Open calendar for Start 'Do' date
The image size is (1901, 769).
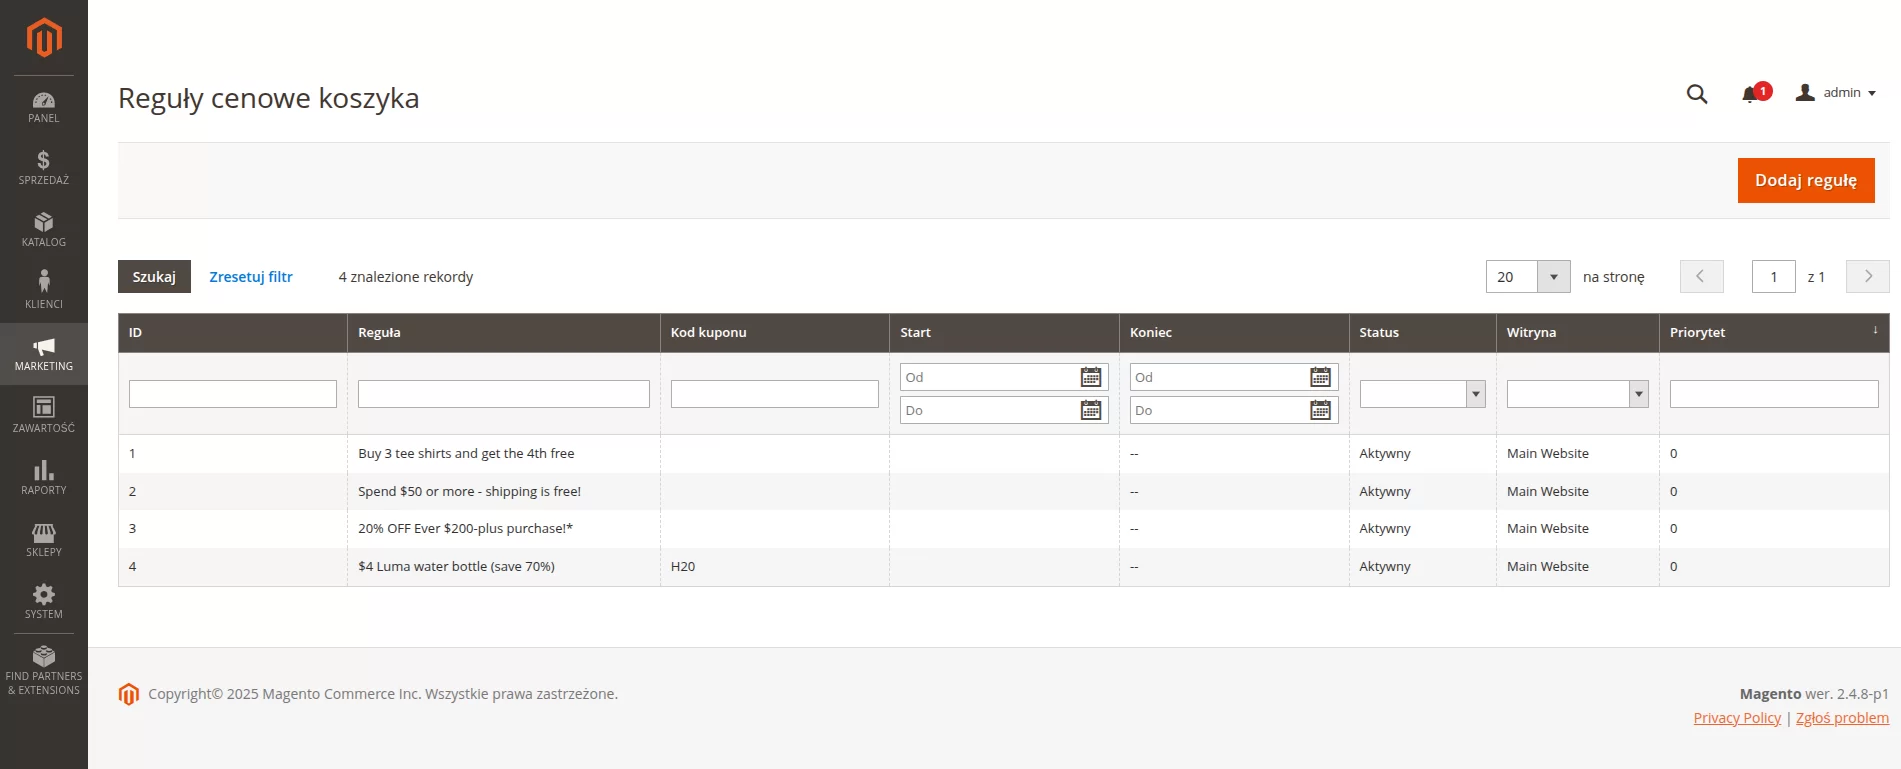click(x=1091, y=410)
